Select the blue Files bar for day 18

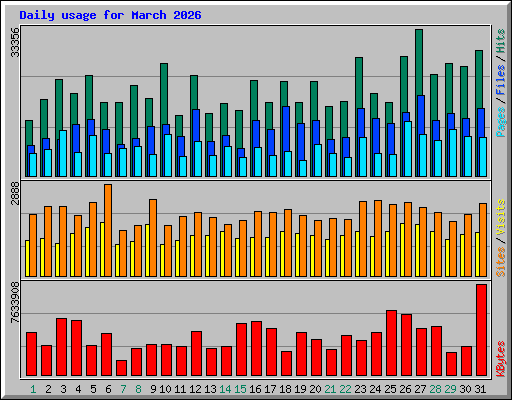point(286,129)
